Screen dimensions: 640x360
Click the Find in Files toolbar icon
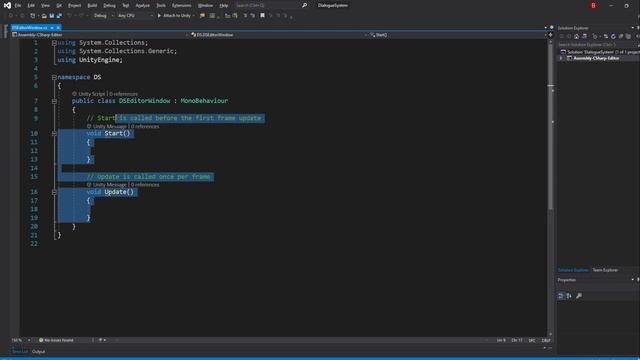click(202, 16)
